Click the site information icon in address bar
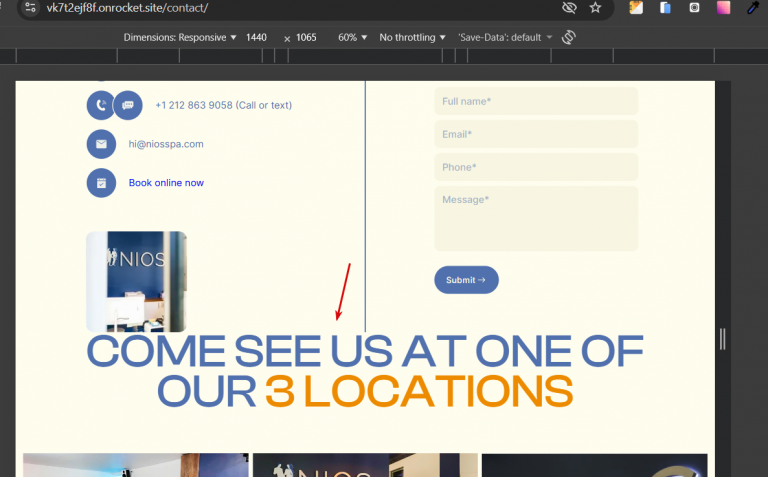 (x=30, y=7)
